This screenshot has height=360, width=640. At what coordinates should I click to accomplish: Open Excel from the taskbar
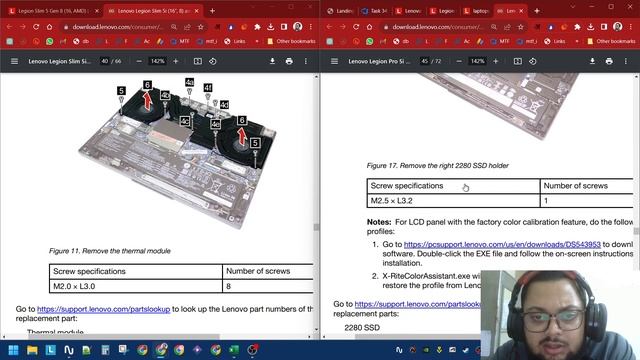click(234, 350)
